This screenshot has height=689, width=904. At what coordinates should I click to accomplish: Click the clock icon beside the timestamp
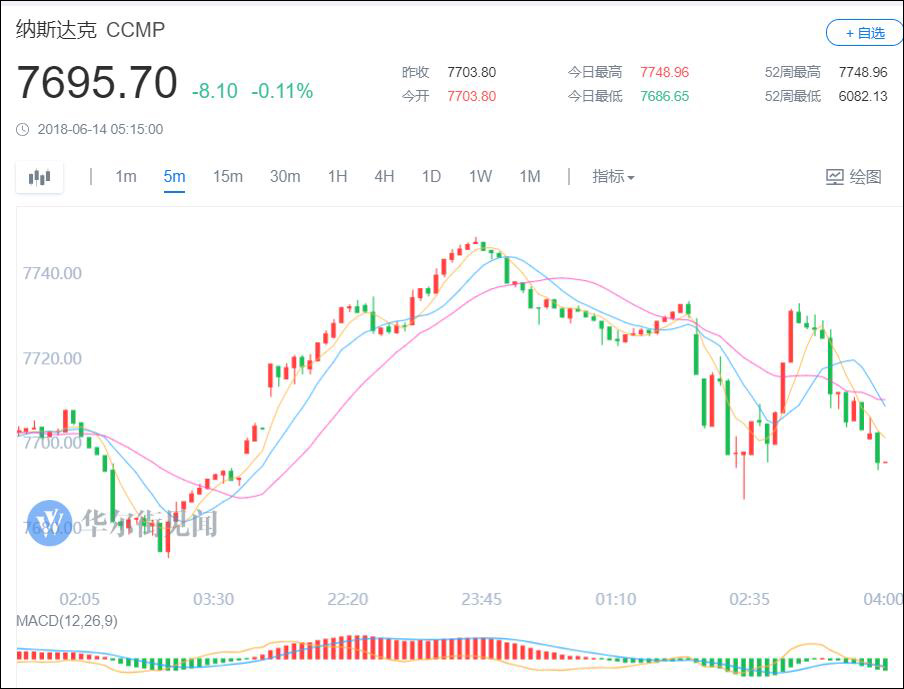click(23, 129)
